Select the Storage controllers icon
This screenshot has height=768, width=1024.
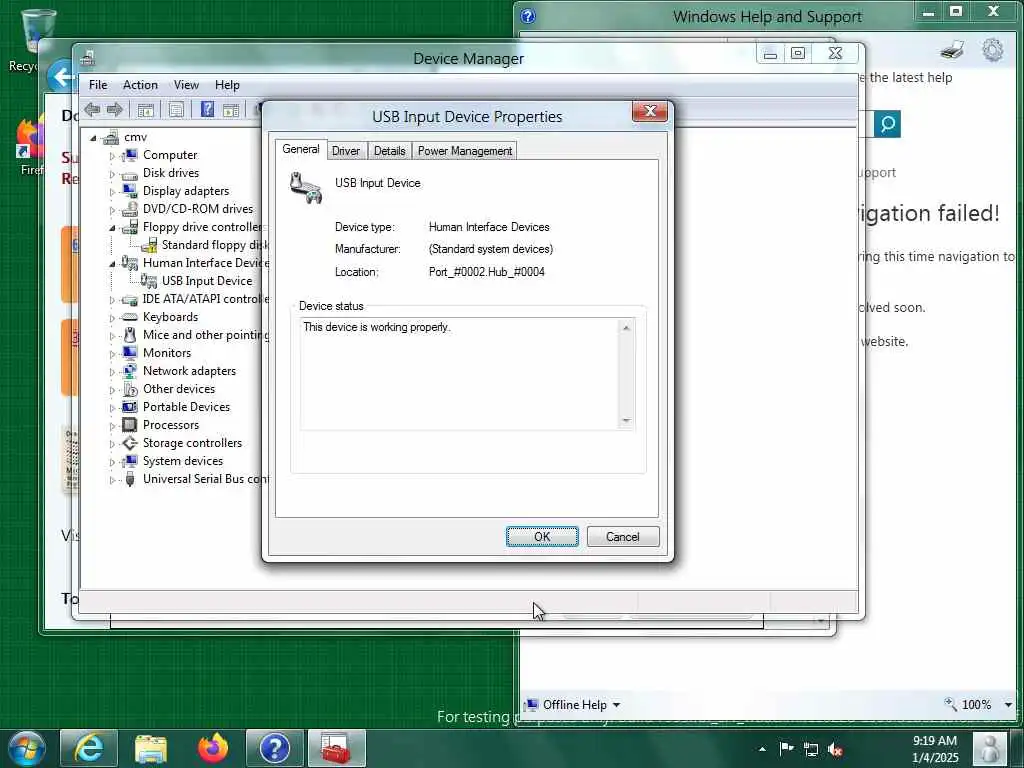pyautogui.click(x=130, y=443)
